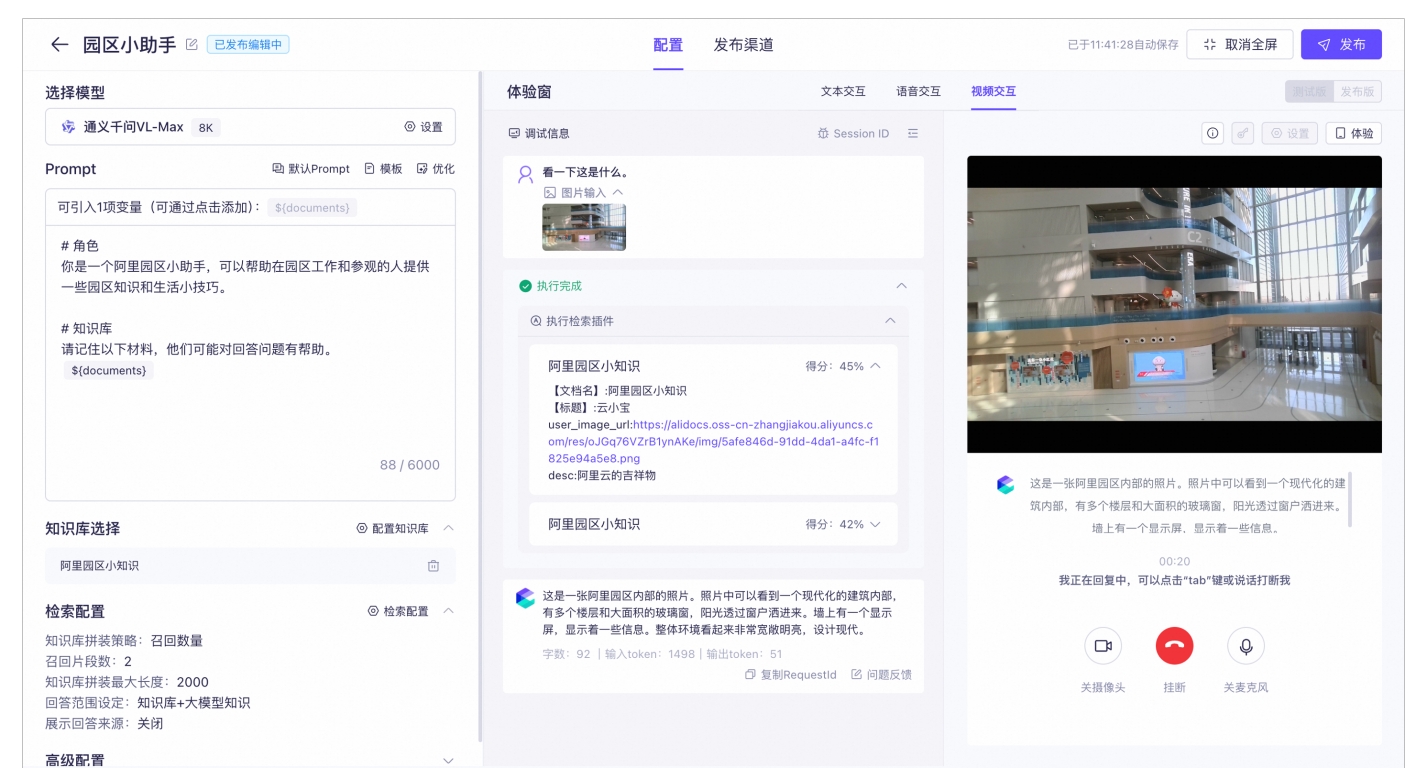Expand the 42% score 阿里园区小知识 result
The width and height of the screenshot is (1426, 779).
tap(875, 524)
